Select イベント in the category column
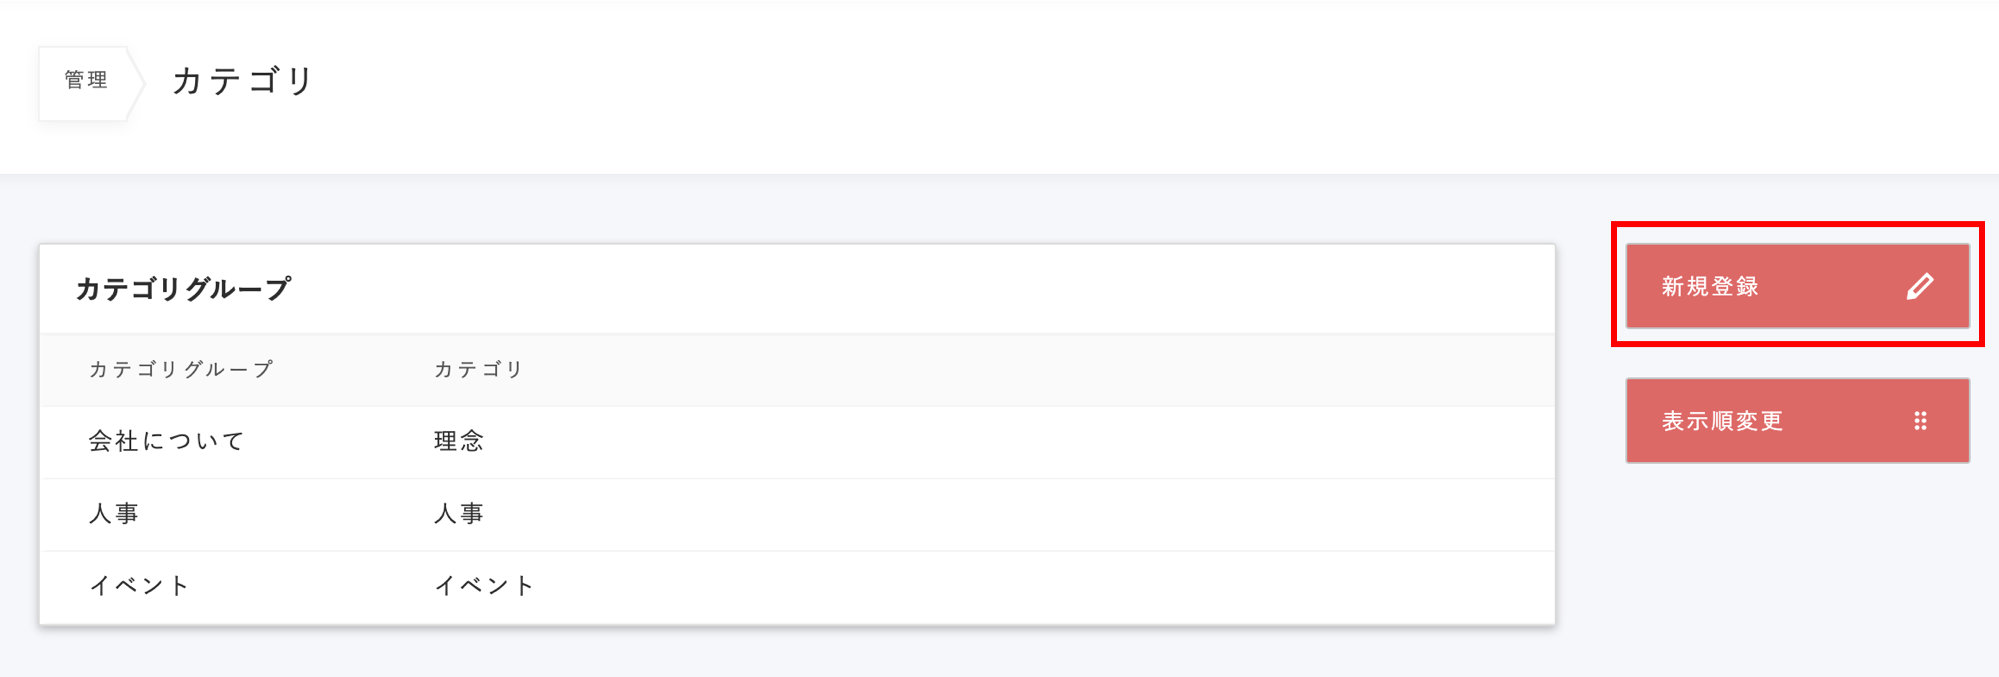1999x677 pixels. coord(485,586)
